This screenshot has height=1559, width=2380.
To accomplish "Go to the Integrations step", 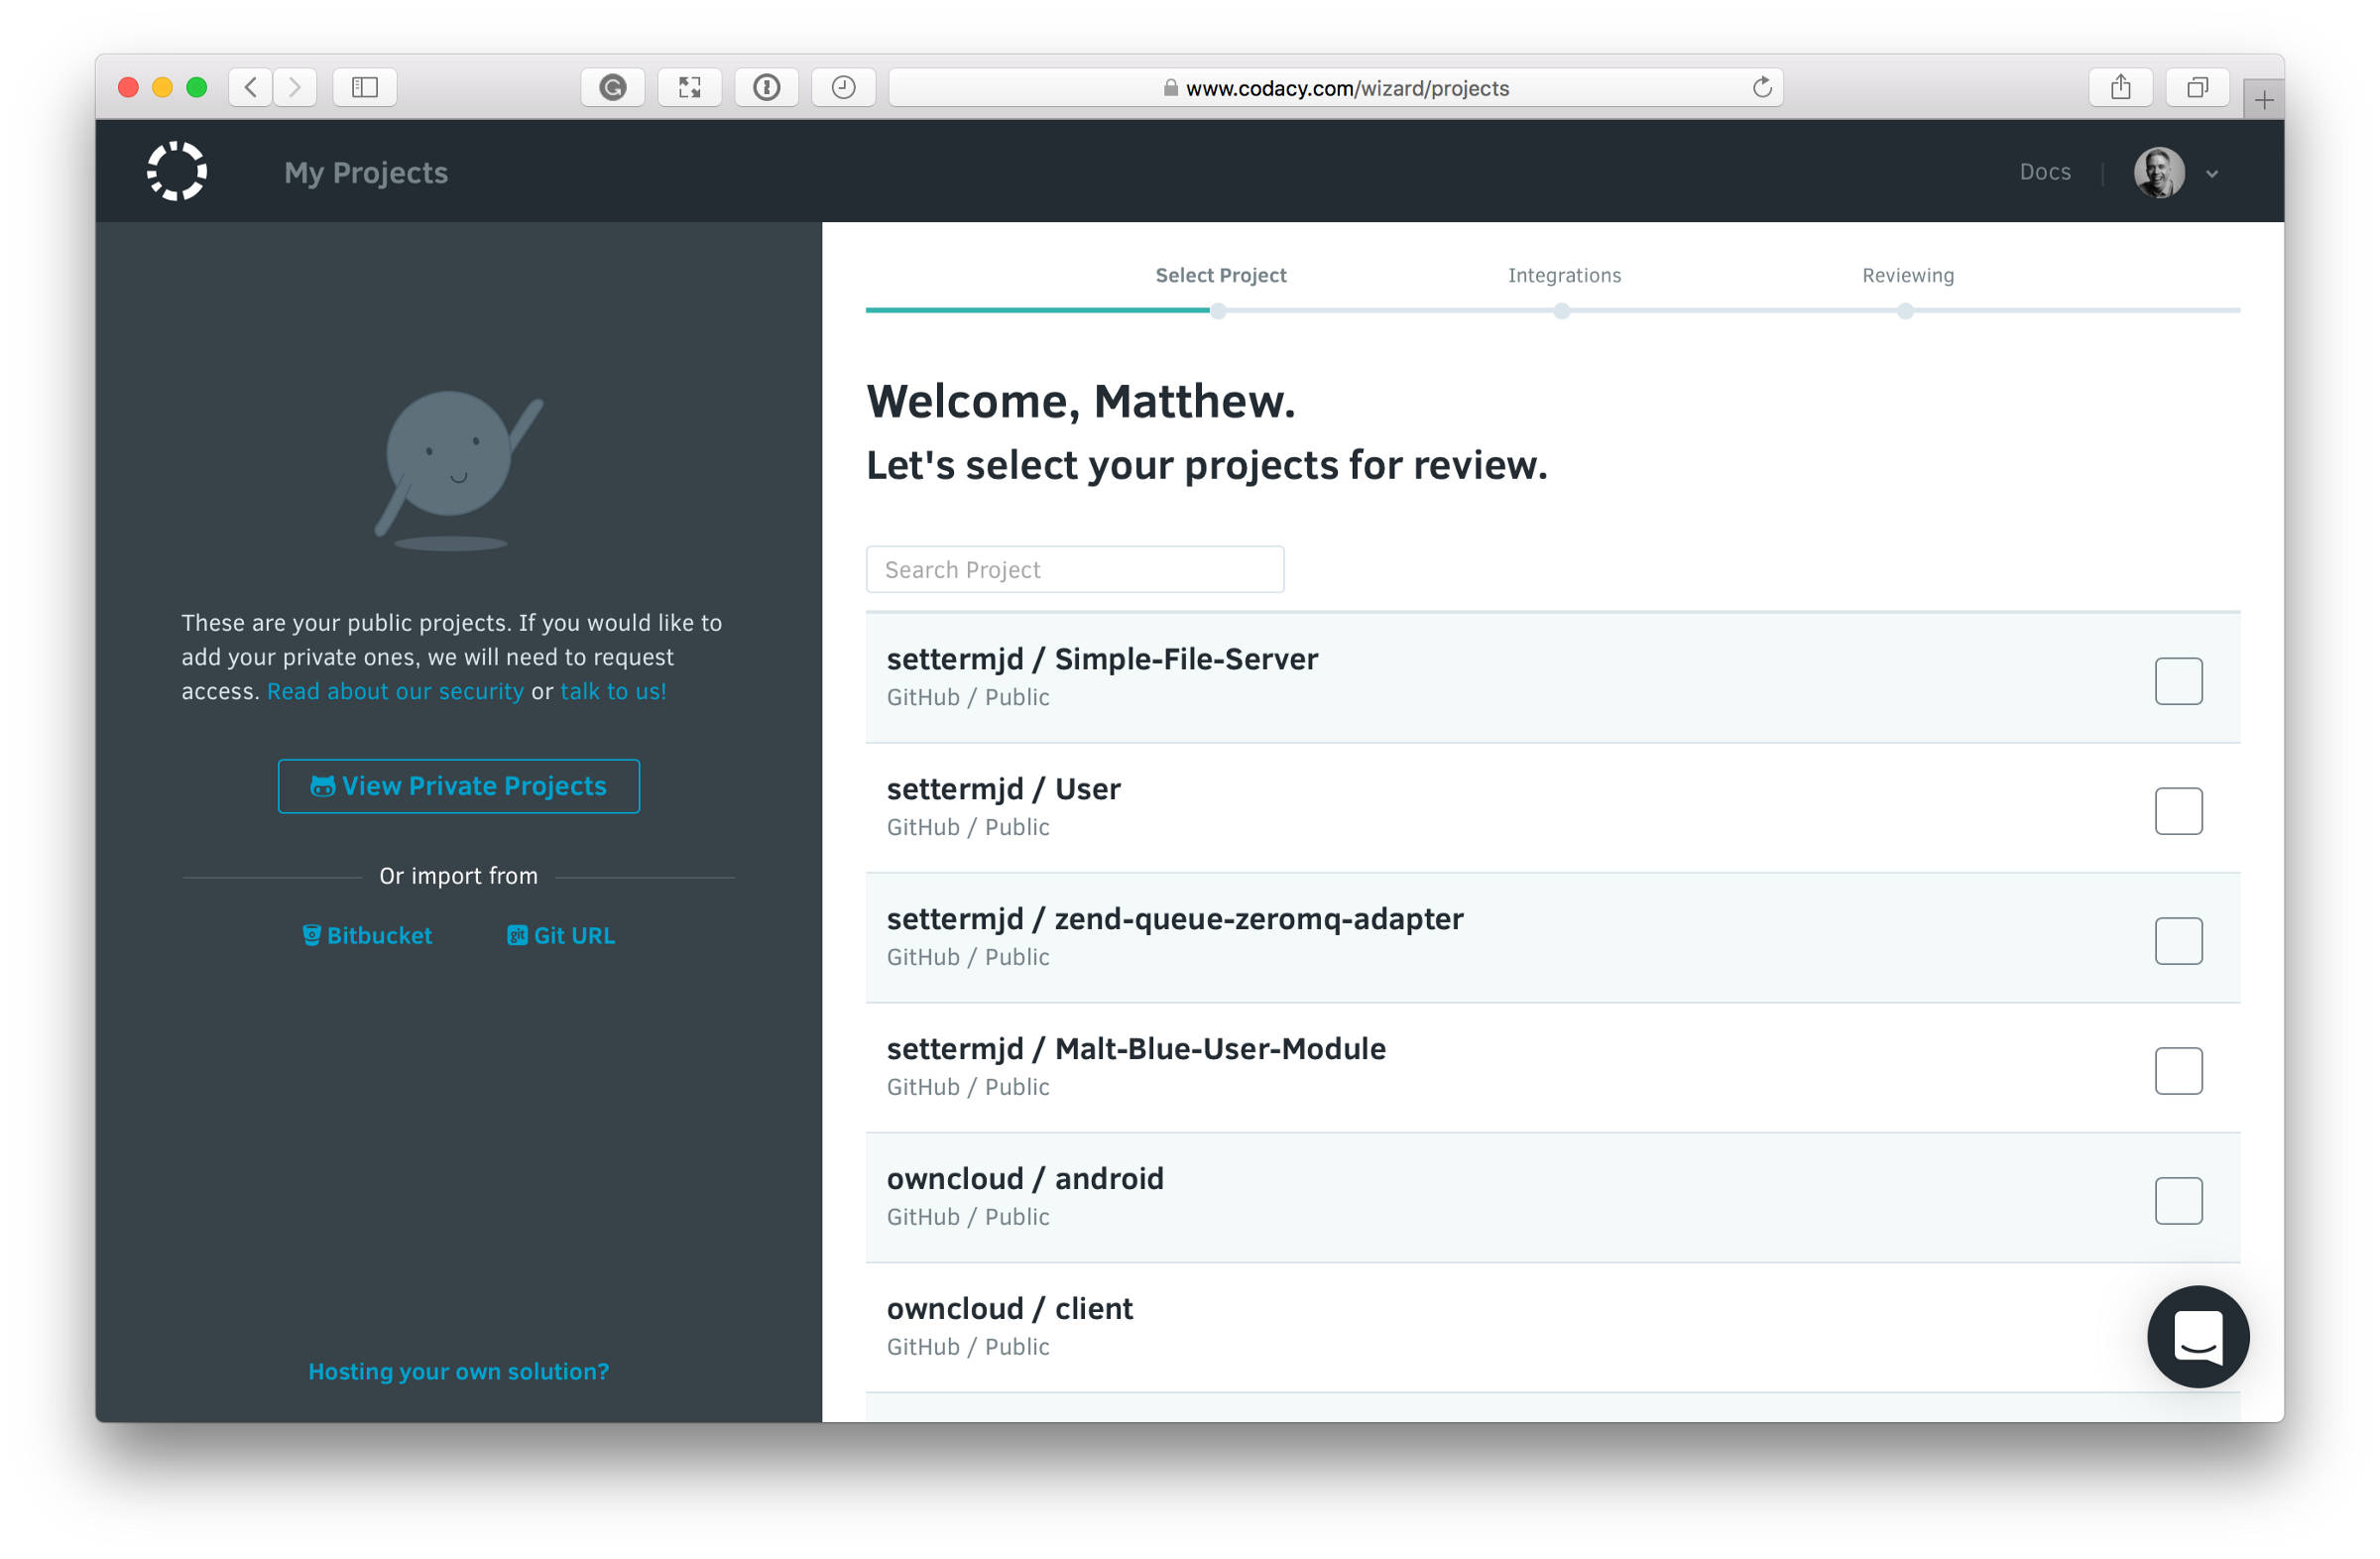I will coord(1564,276).
